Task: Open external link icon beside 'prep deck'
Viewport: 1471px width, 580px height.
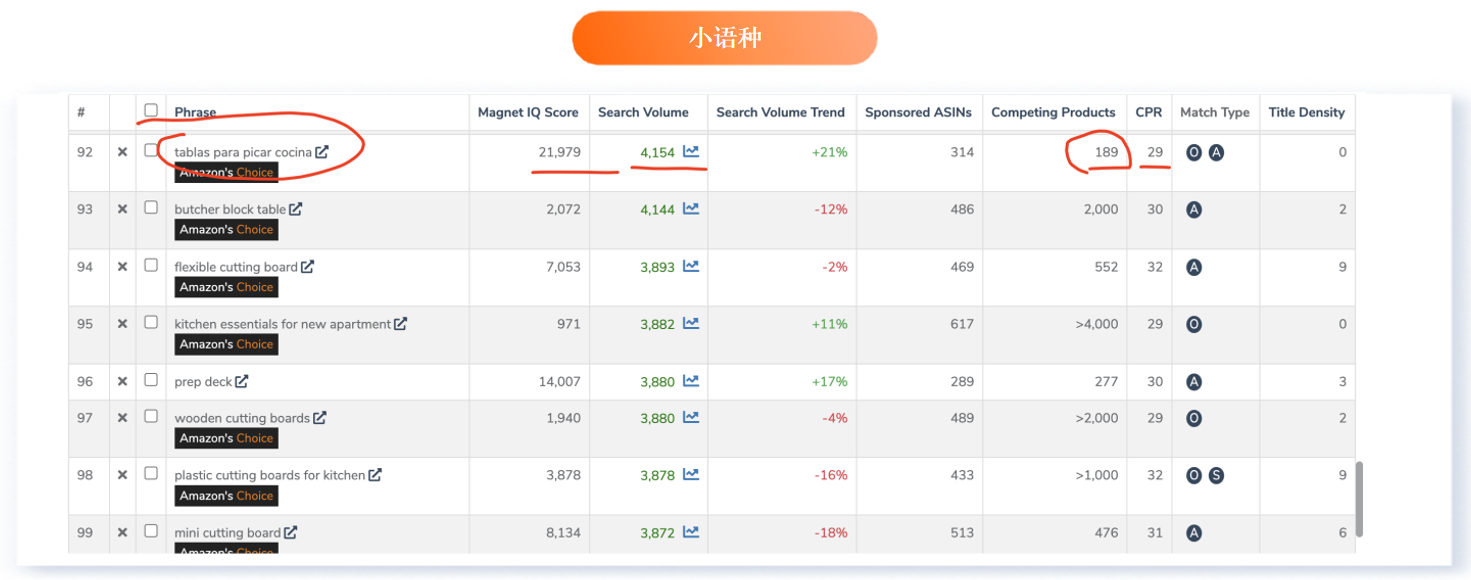Action: (x=242, y=382)
